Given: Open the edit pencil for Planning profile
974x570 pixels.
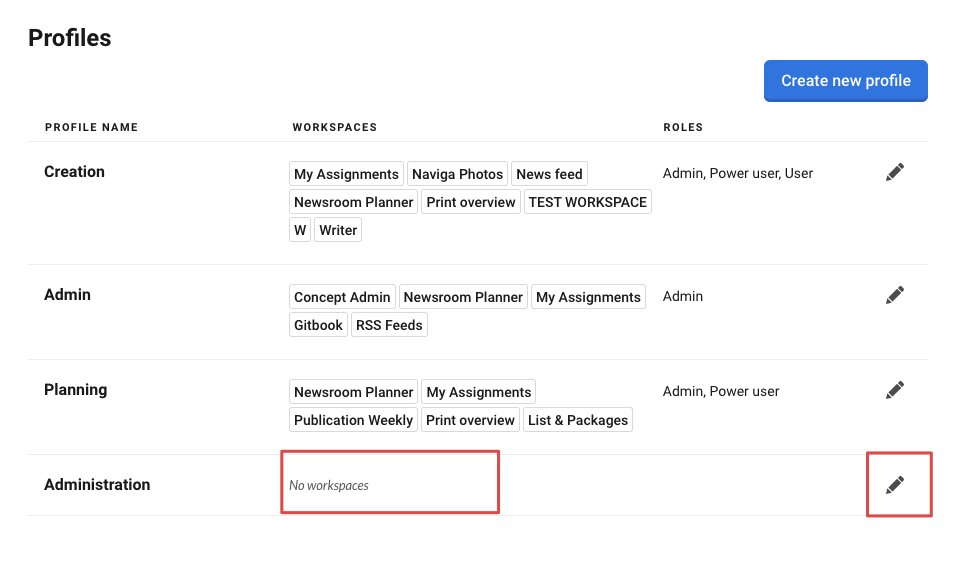Looking at the screenshot, I should click(894, 390).
